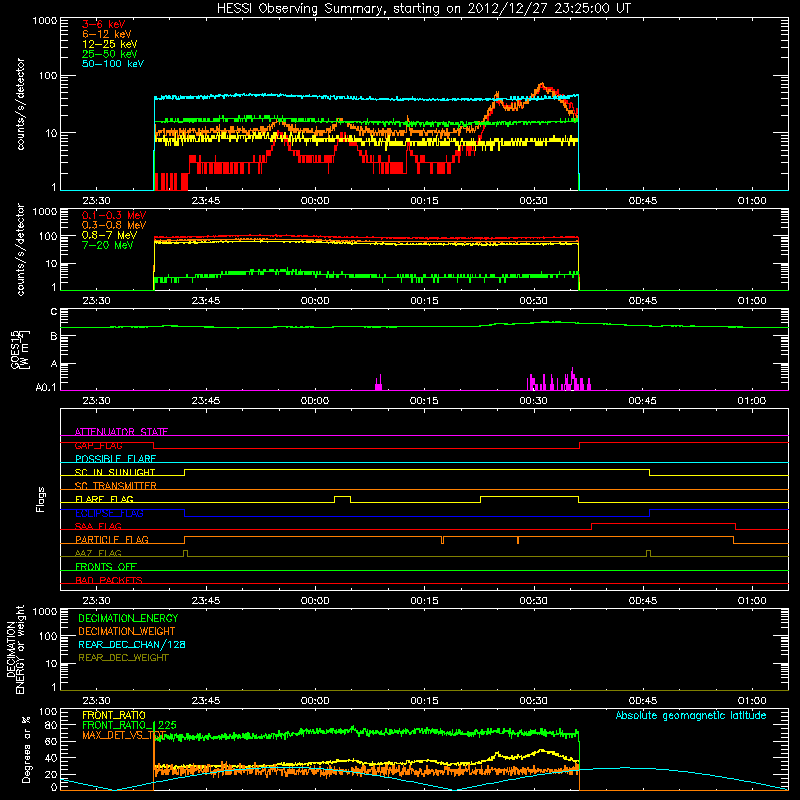Select the red 3-6 keV legend label
Image resolution: width=800 pixels, height=800 pixels.
[x=104, y=24]
